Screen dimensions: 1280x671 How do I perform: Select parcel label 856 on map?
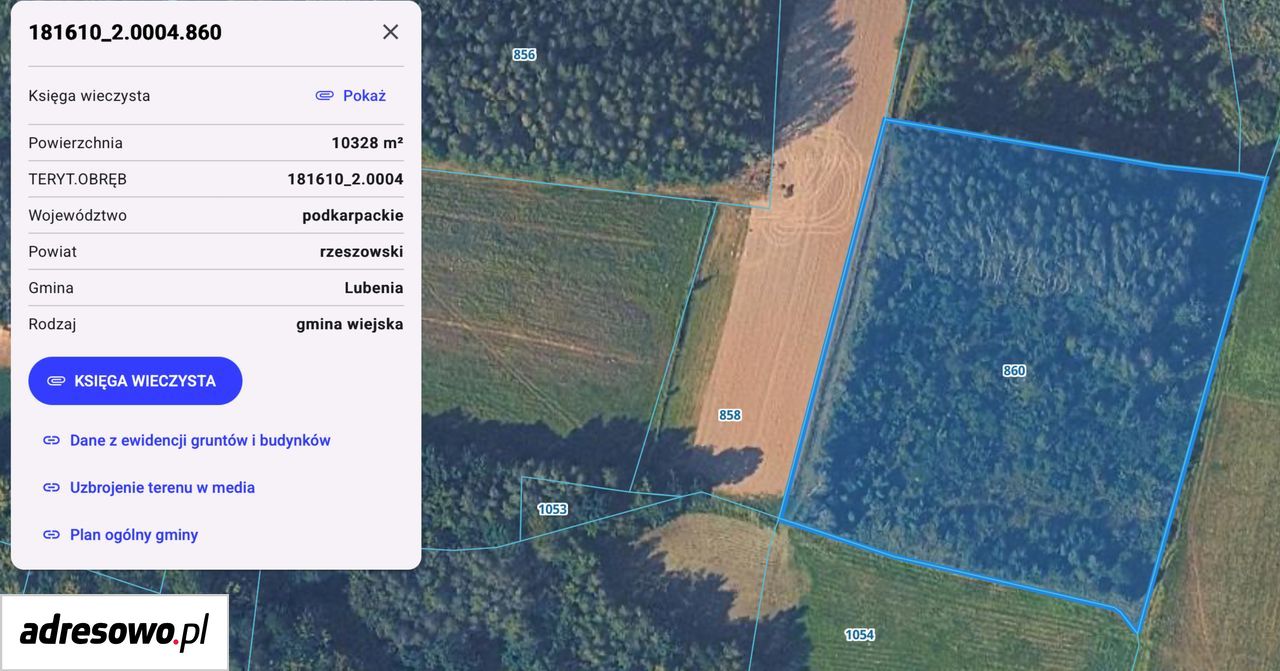(x=524, y=55)
